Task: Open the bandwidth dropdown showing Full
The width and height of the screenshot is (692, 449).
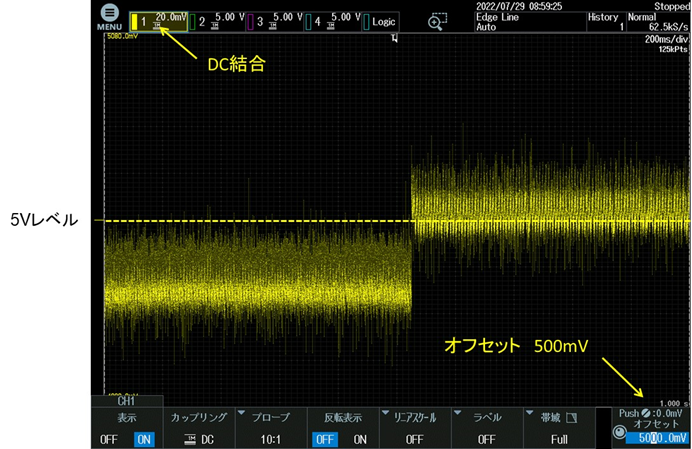Action: [x=559, y=428]
